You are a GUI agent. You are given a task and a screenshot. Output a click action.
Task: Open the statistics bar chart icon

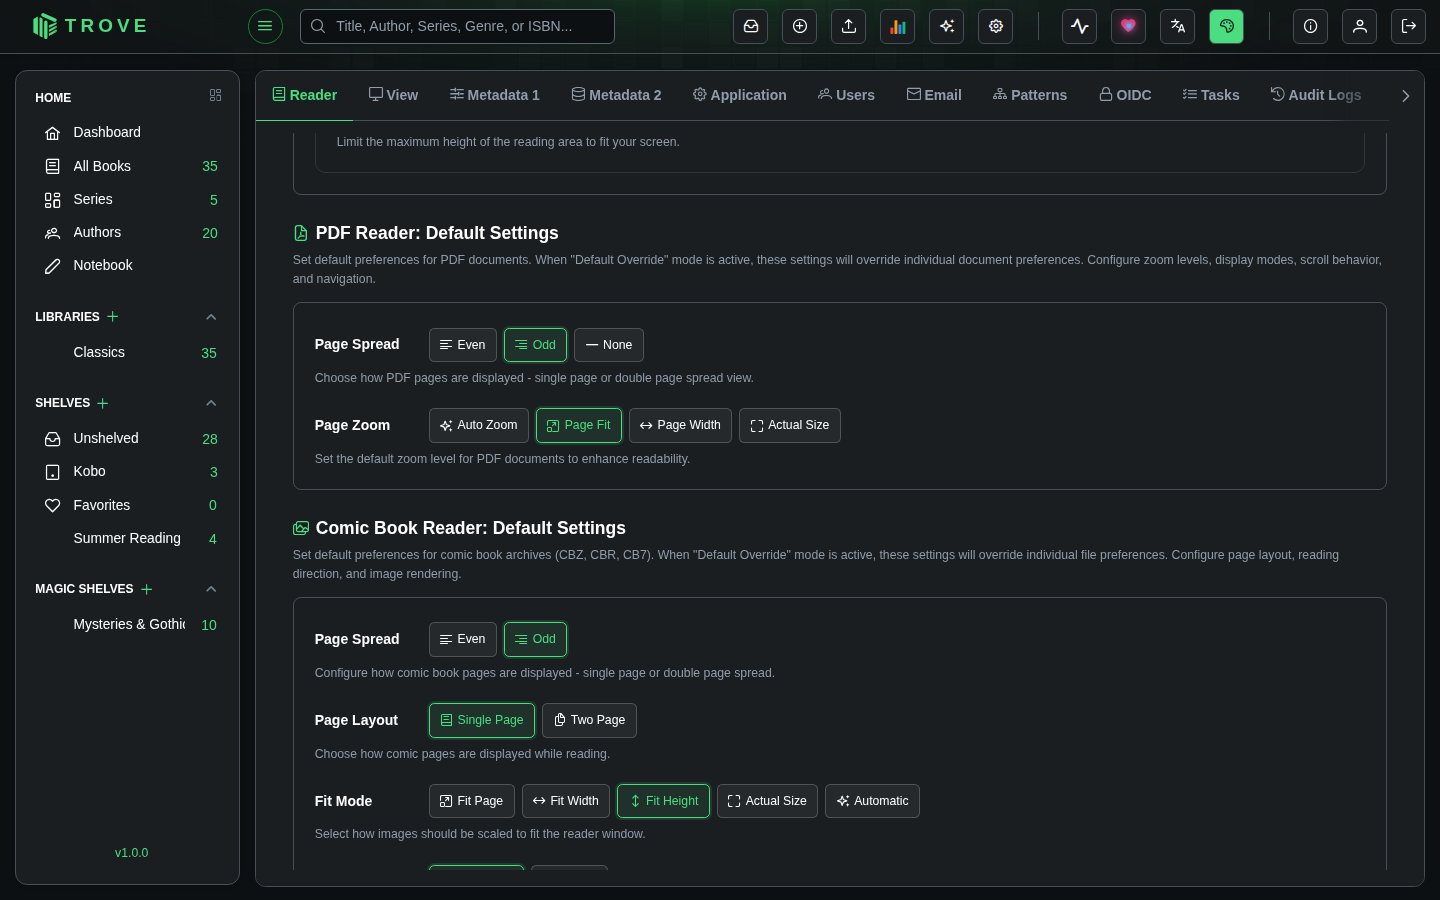click(898, 26)
